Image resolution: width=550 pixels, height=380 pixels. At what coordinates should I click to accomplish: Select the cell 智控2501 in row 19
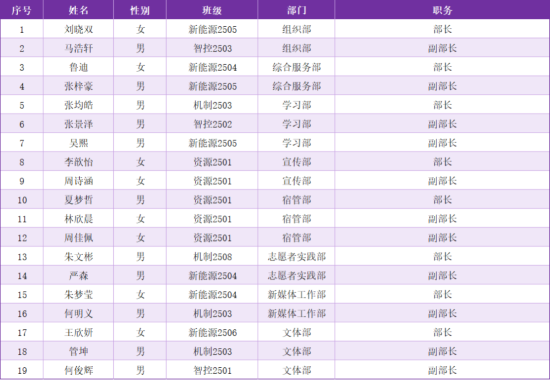(x=212, y=370)
